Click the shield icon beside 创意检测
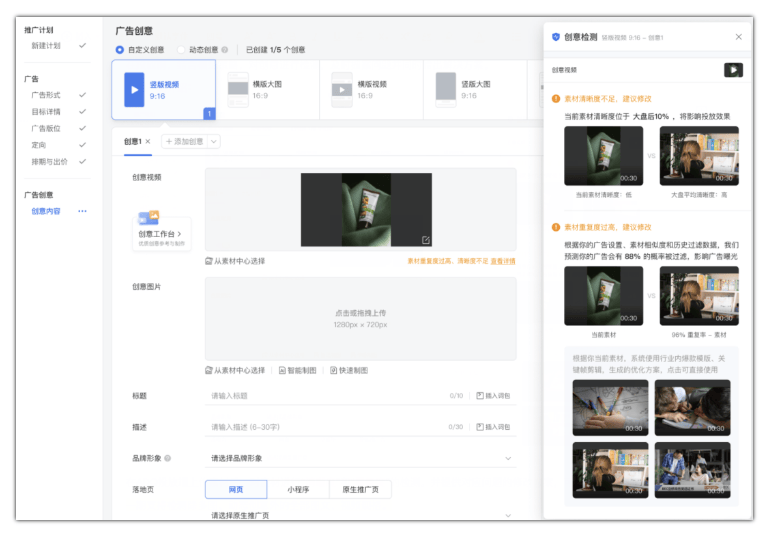The height and width of the screenshot is (538, 775). coord(556,37)
